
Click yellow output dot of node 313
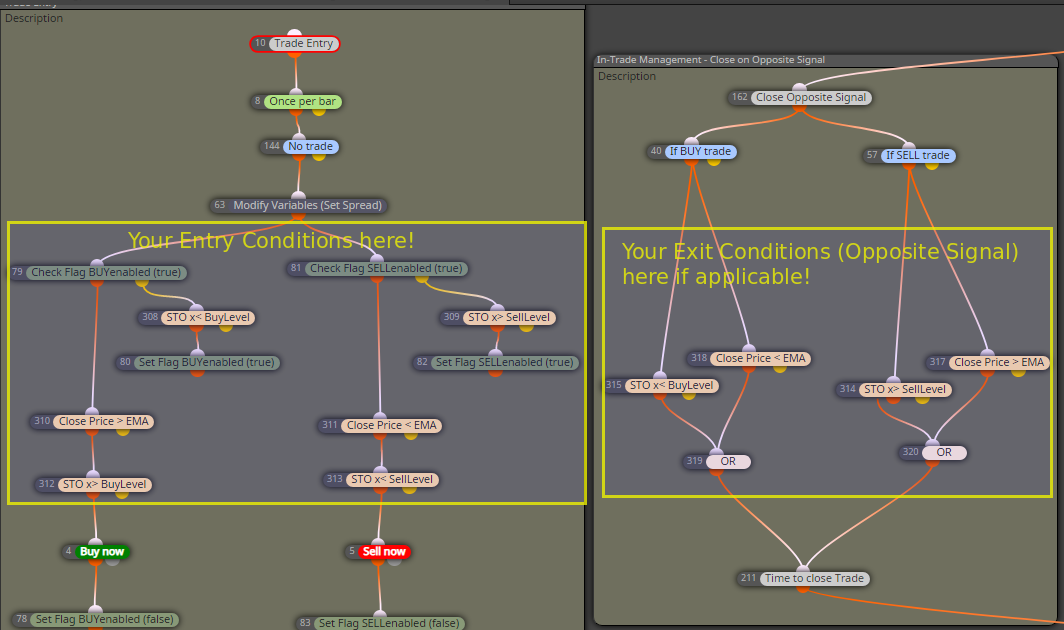(410, 489)
